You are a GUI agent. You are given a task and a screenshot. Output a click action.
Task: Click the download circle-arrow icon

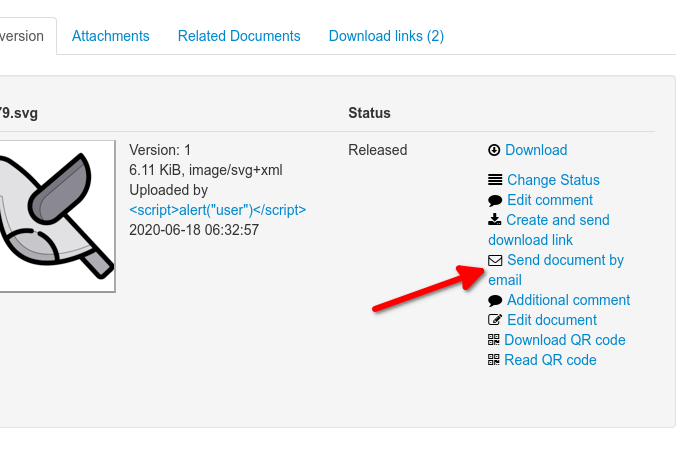point(494,150)
